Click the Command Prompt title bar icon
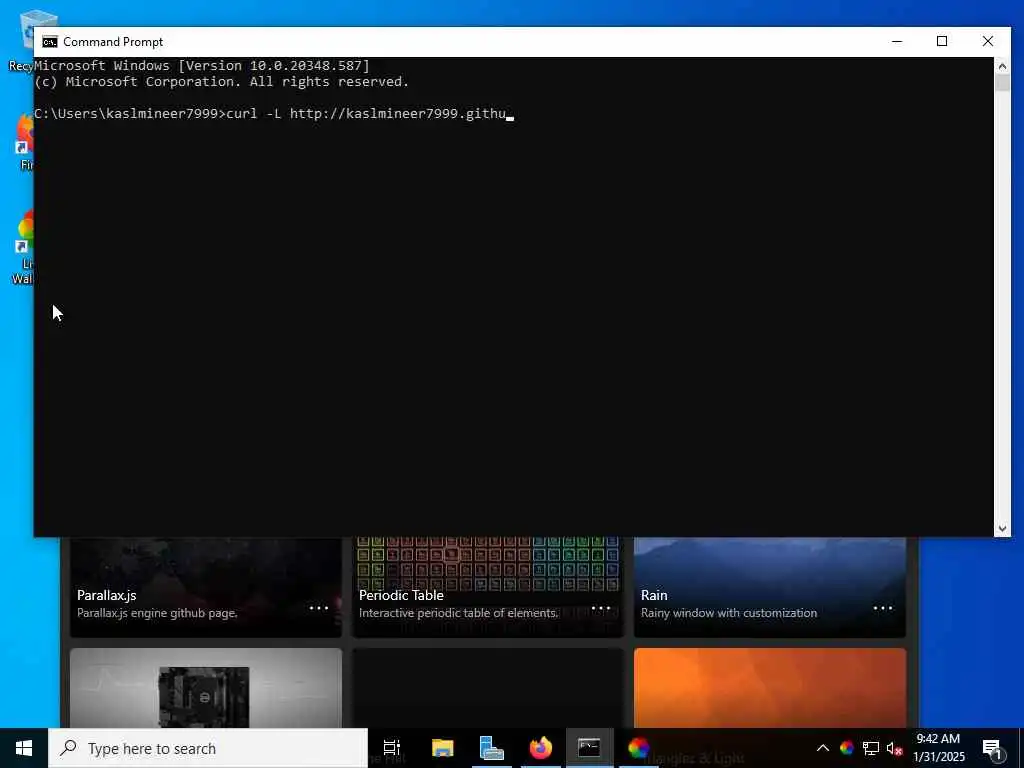Screen dimensions: 1024x768 click(x=50, y=42)
